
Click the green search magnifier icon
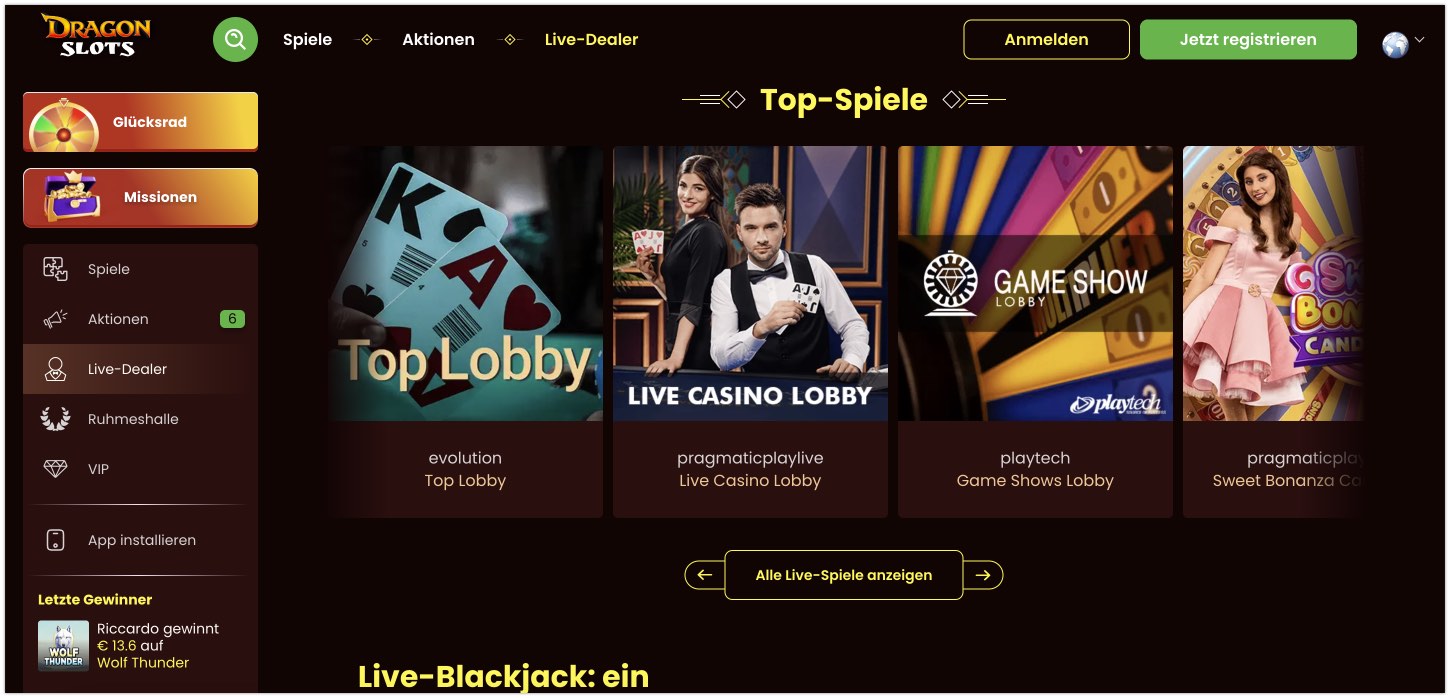(x=235, y=40)
